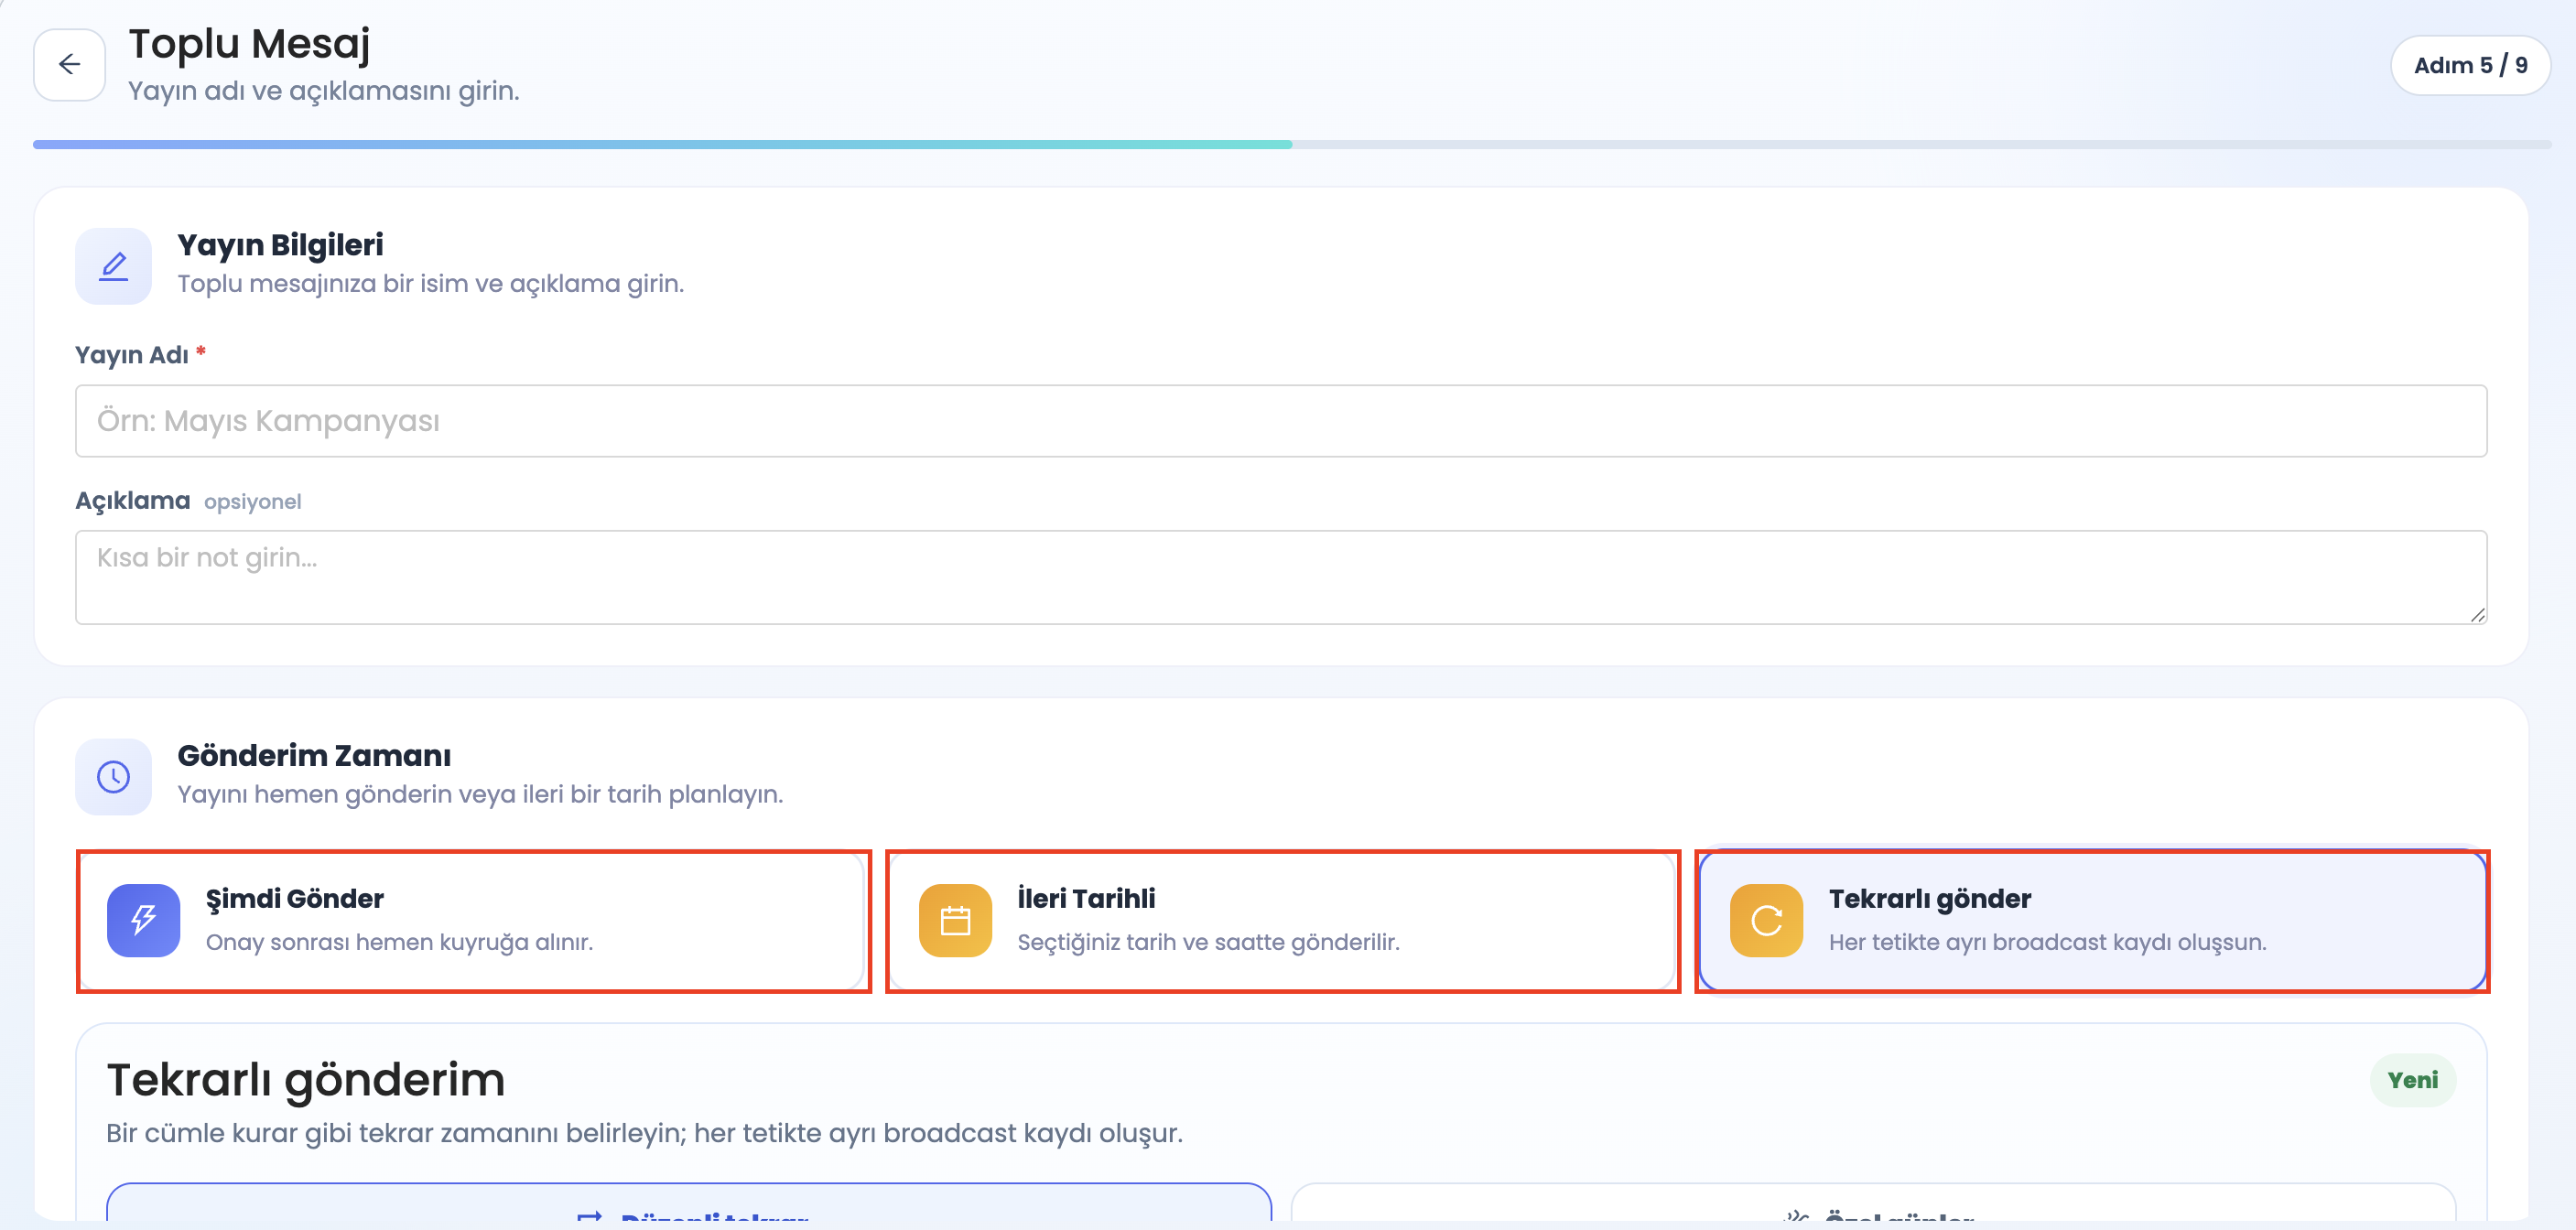Click 'Her tetikte ayrı broadcast kaydı oluşsun.' text
Viewport: 2576px width, 1230px height.
(2047, 942)
